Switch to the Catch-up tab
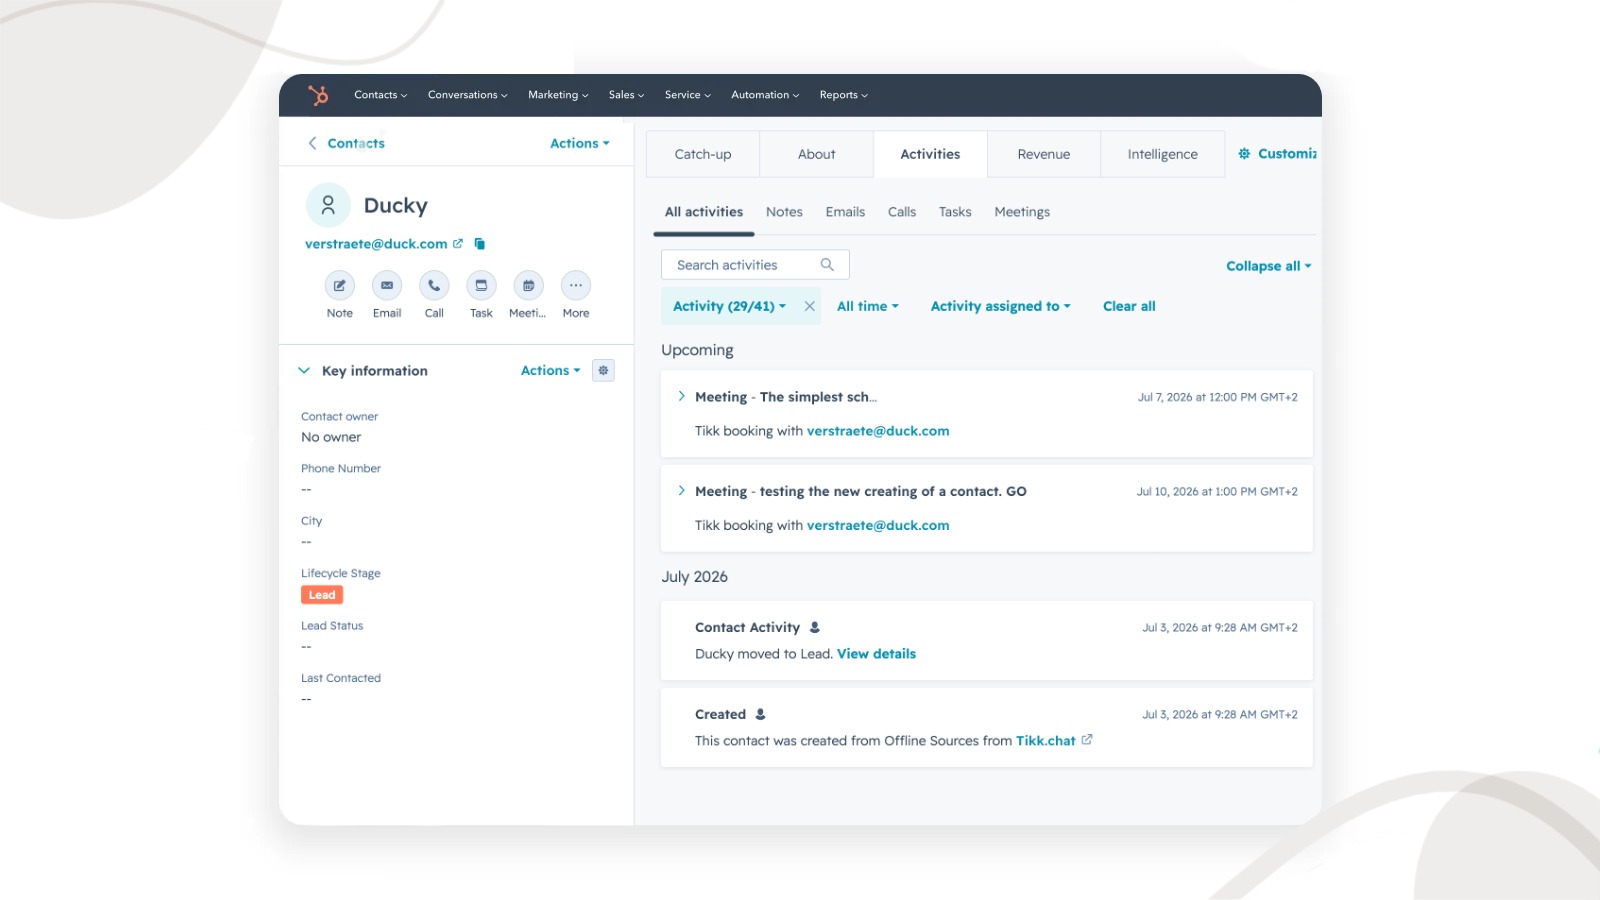The image size is (1600, 900). [x=703, y=154]
